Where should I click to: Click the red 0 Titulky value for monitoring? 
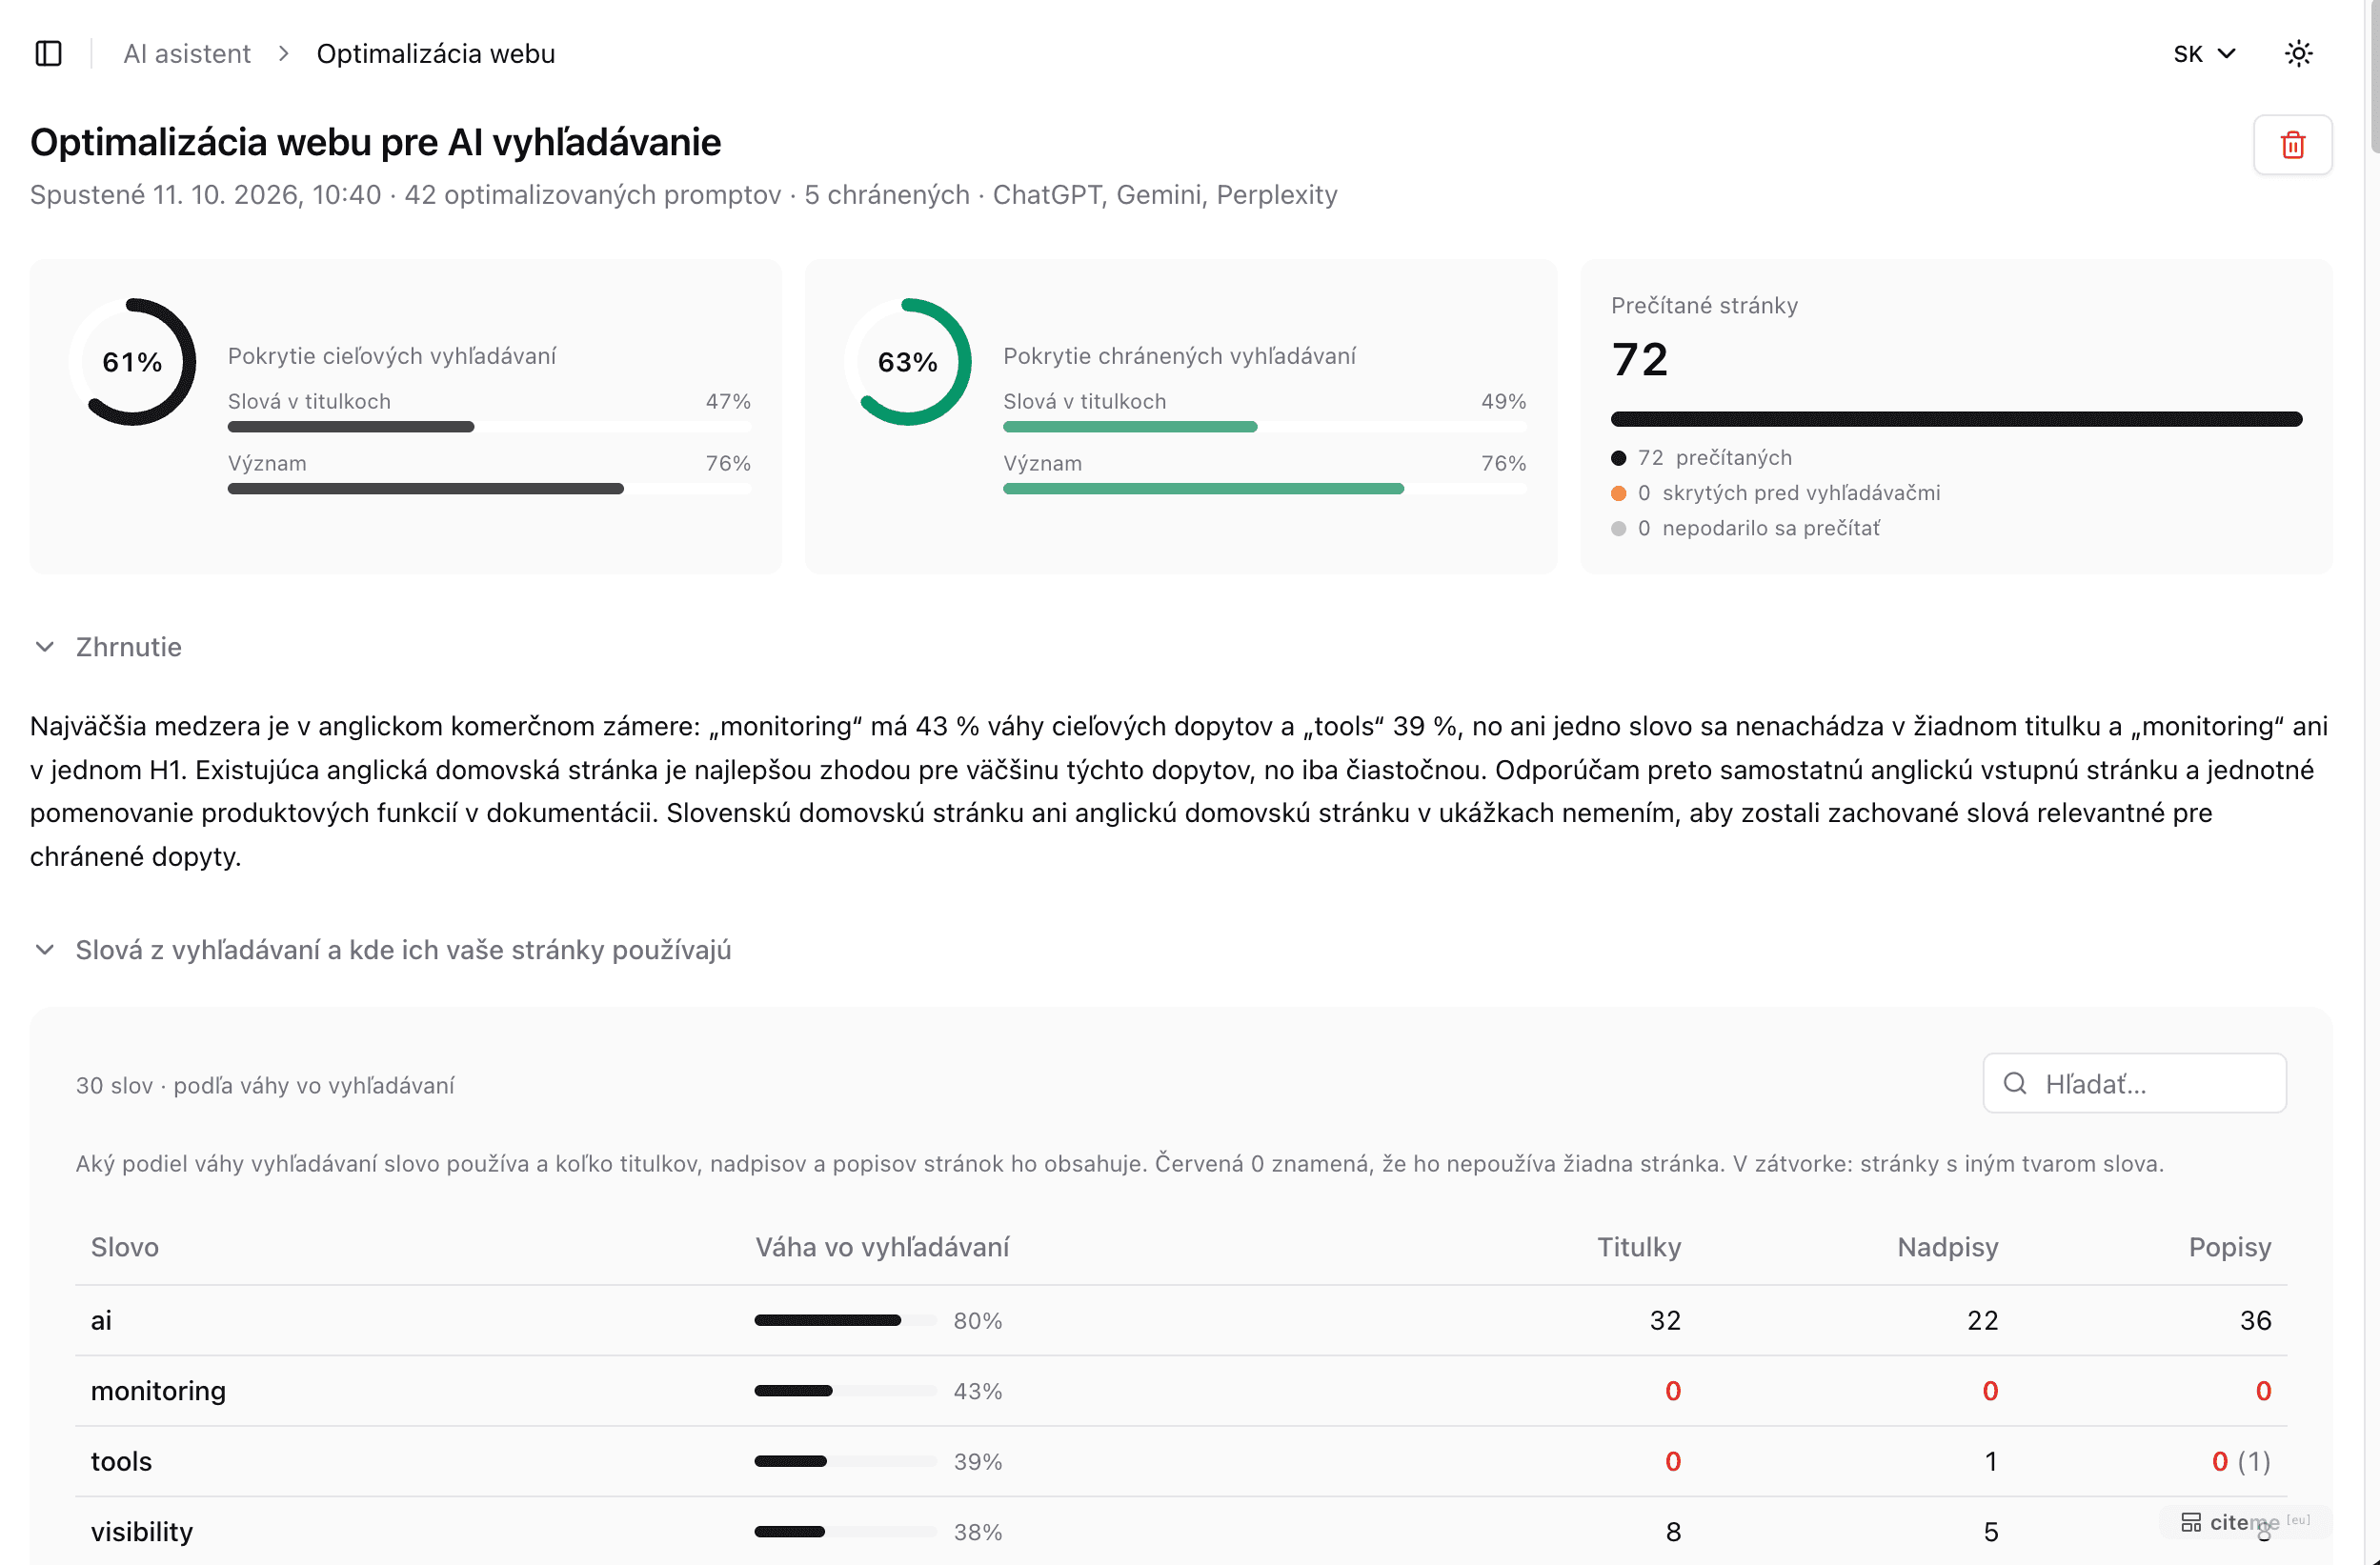[1673, 1391]
